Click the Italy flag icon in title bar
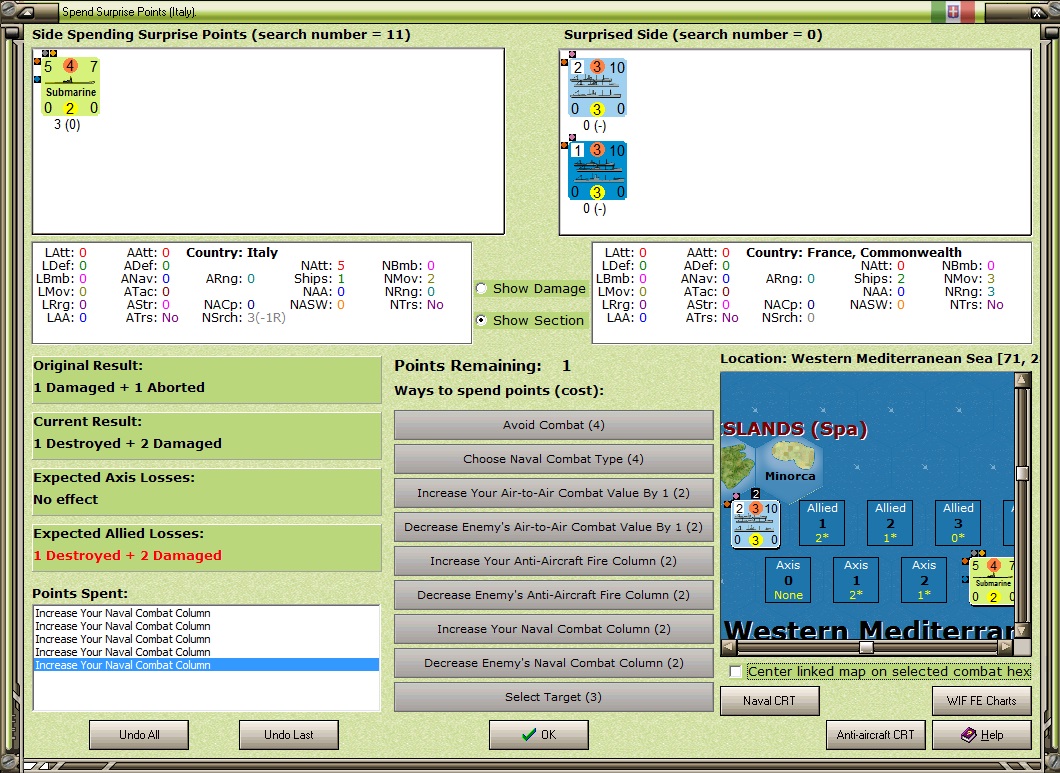1060x773 pixels. (953, 11)
